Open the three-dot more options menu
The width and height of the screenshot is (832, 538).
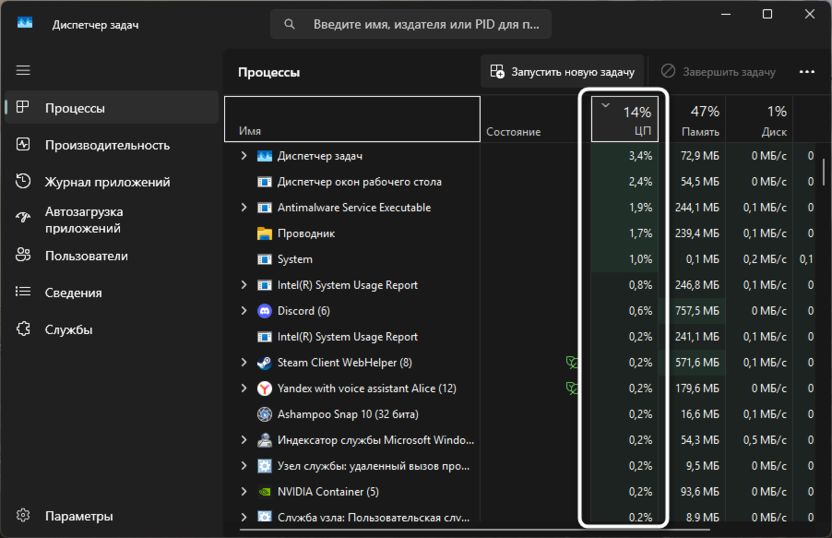pyautogui.click(x=807, y=72)
